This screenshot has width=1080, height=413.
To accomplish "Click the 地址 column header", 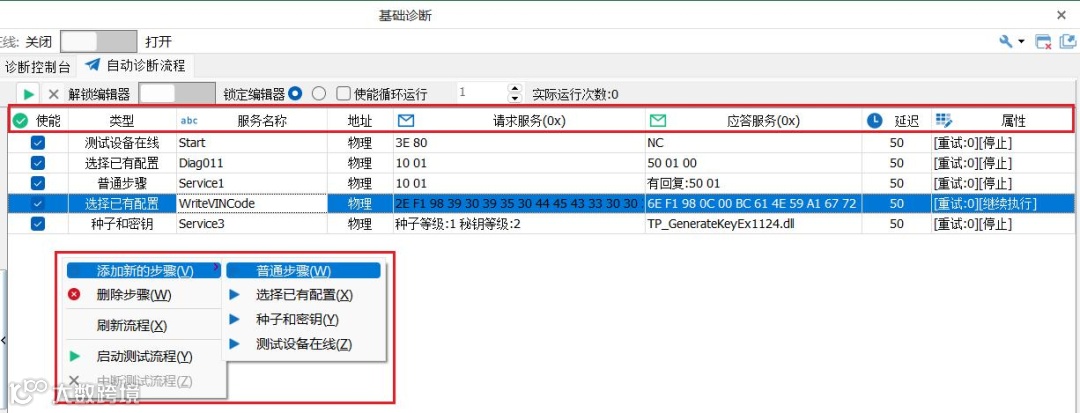I will [x=360, y=121].
